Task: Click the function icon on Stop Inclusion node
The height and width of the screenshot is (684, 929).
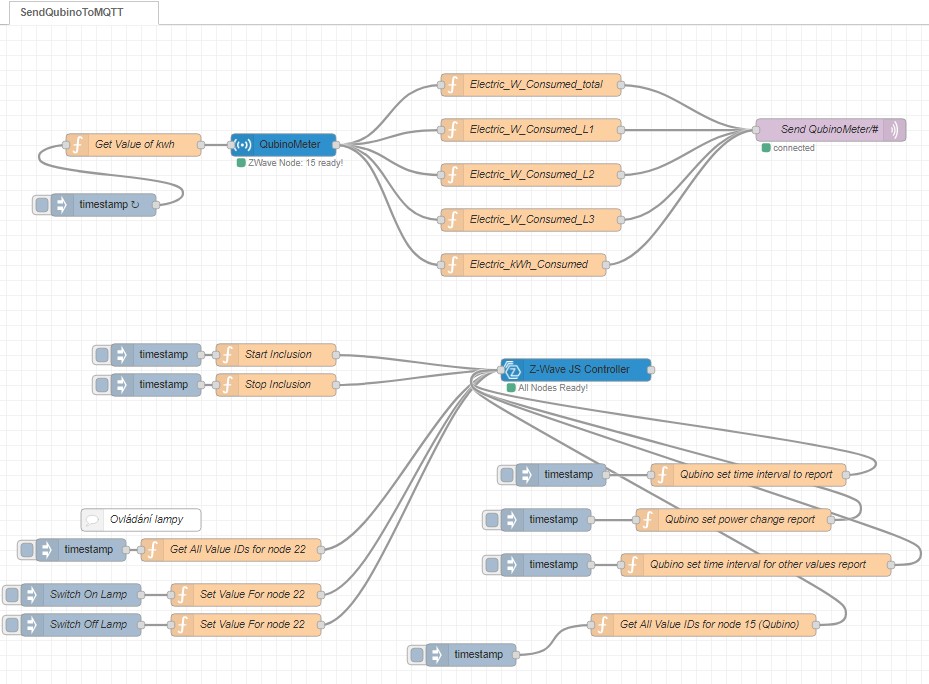Action: tap(227, 385)
